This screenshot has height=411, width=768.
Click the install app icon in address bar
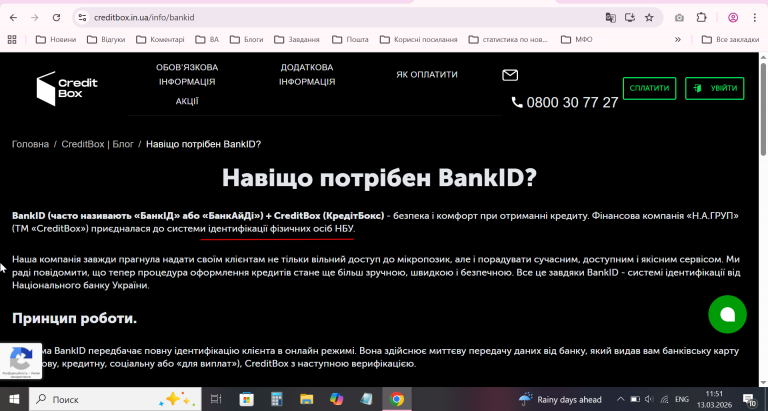(x=630, y=18)
